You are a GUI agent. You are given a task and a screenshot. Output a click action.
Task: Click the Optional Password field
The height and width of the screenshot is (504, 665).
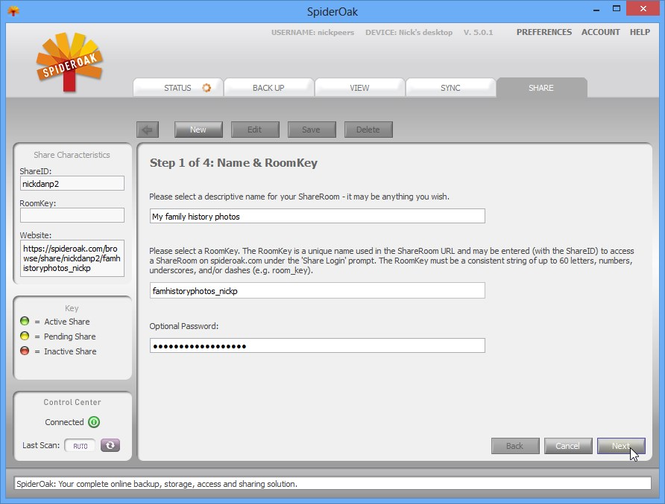tap(317, 346)
